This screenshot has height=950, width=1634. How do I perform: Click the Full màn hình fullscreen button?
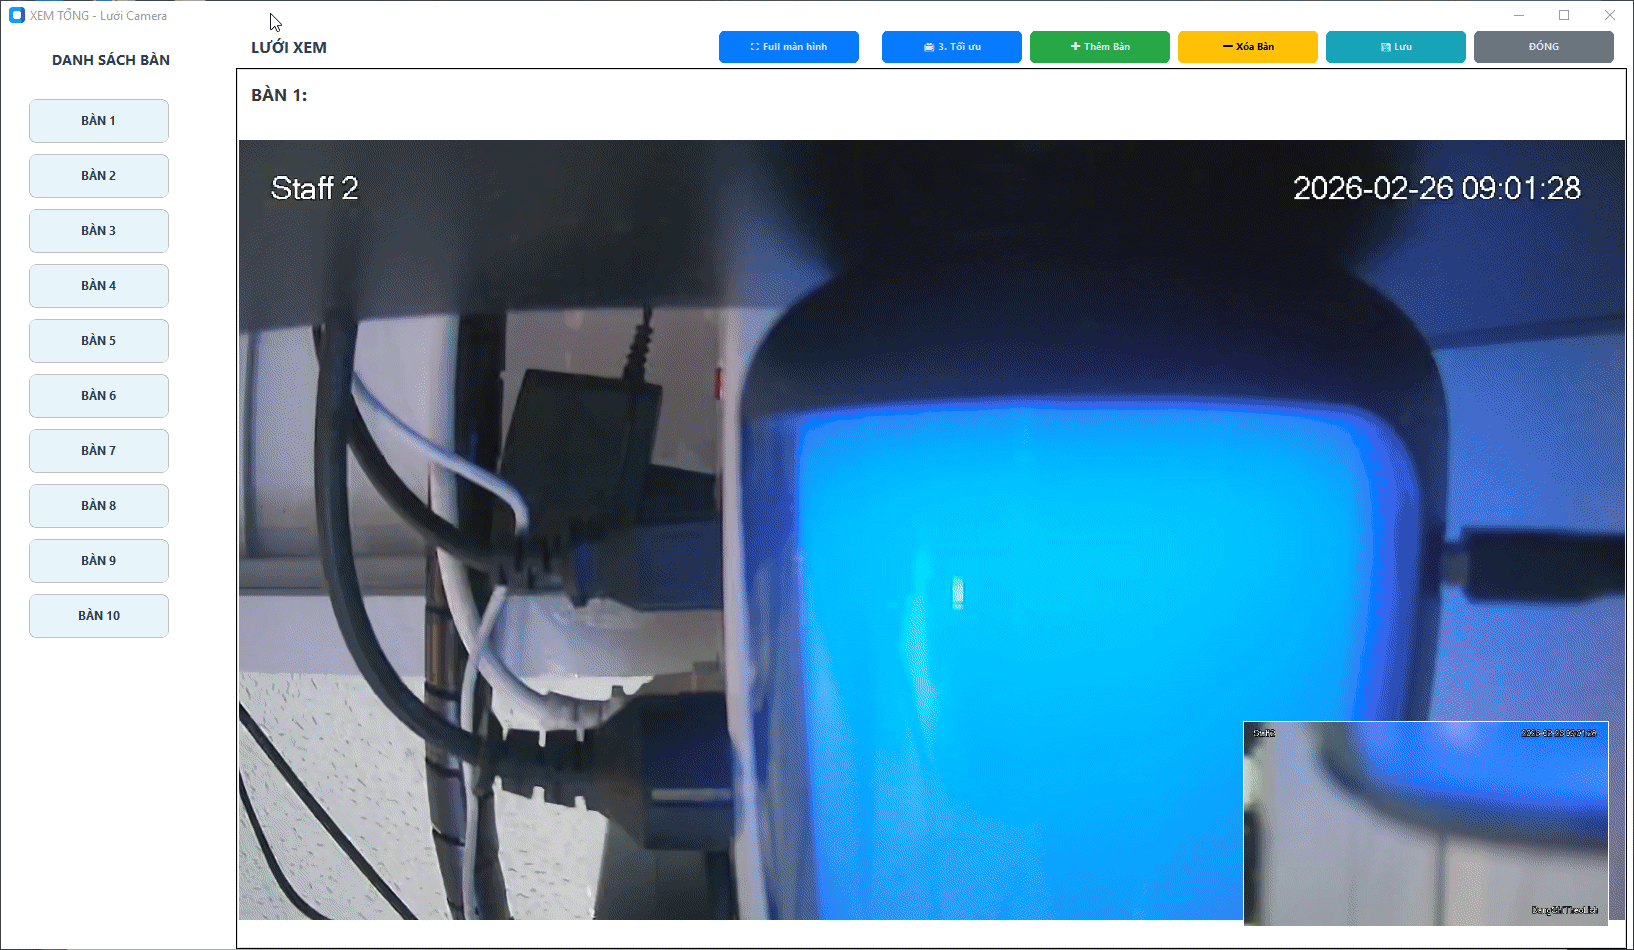[788, 47]
